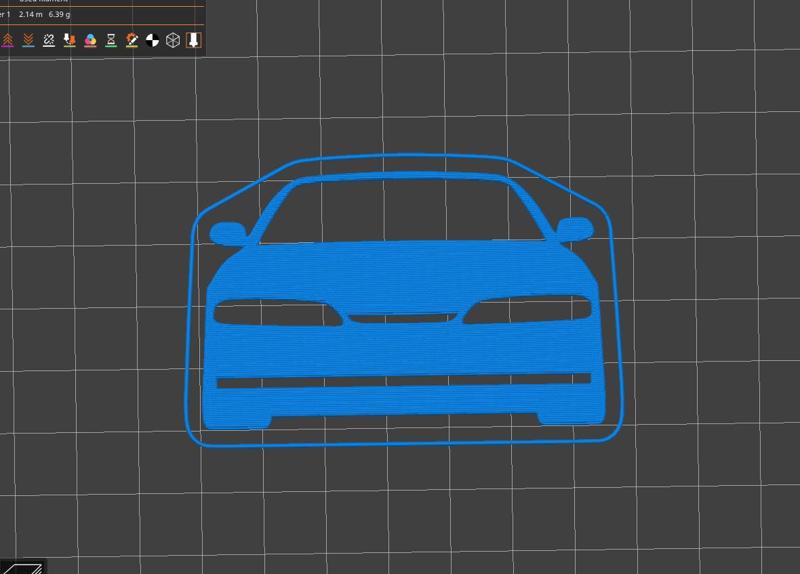Select the blue car model preview
The image size is (800, 574).
pos(403,301)
